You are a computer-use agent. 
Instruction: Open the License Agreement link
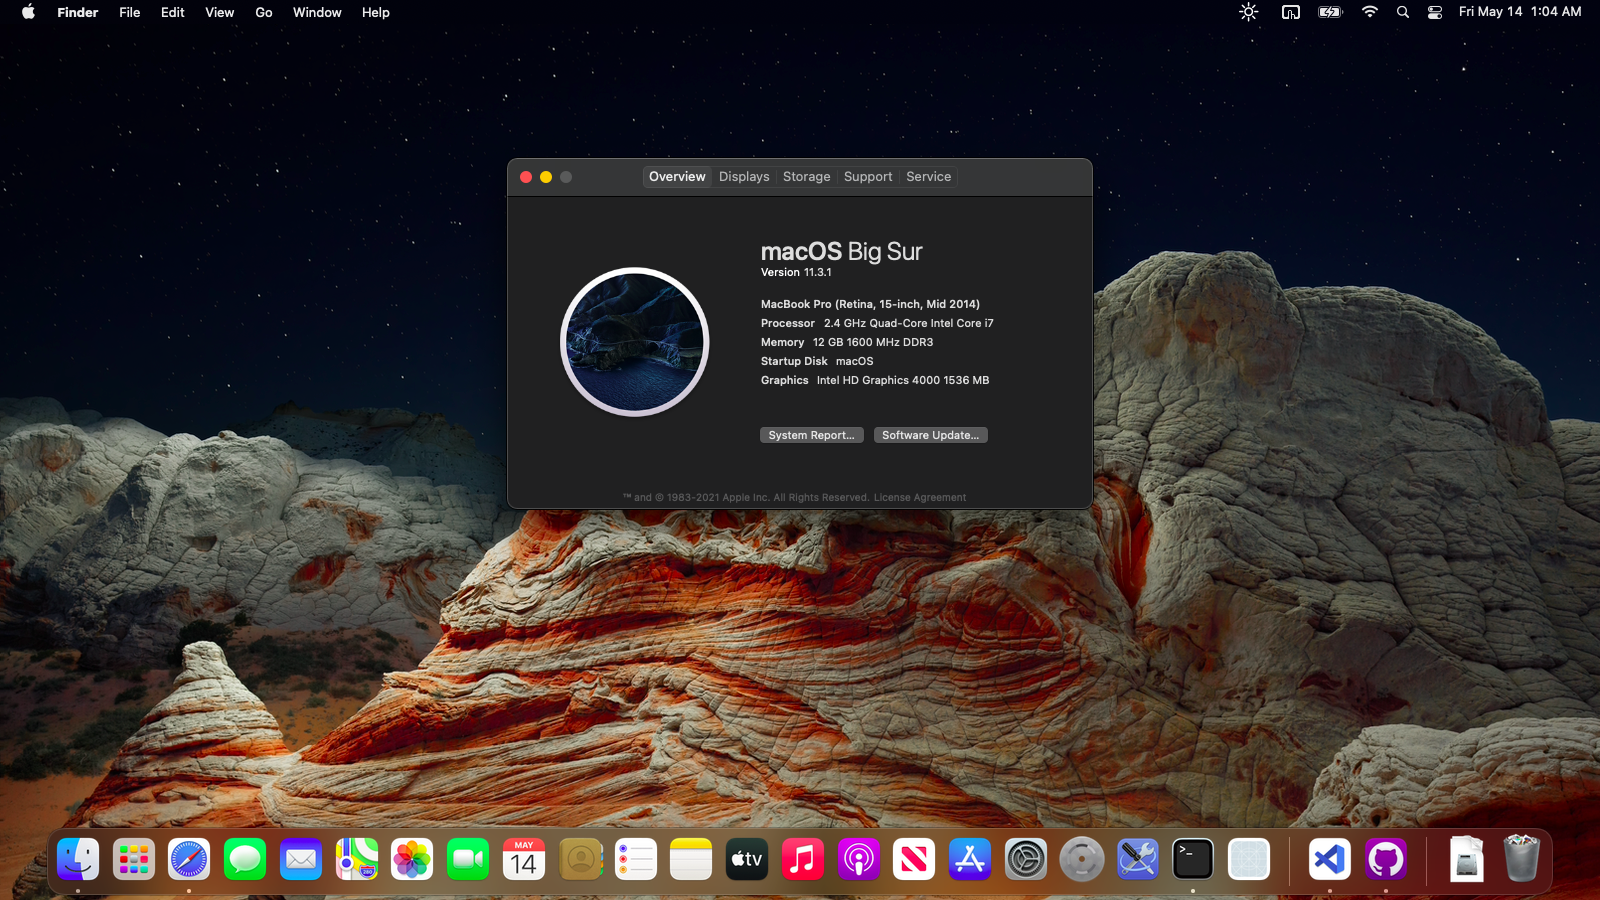coord(919,497)
